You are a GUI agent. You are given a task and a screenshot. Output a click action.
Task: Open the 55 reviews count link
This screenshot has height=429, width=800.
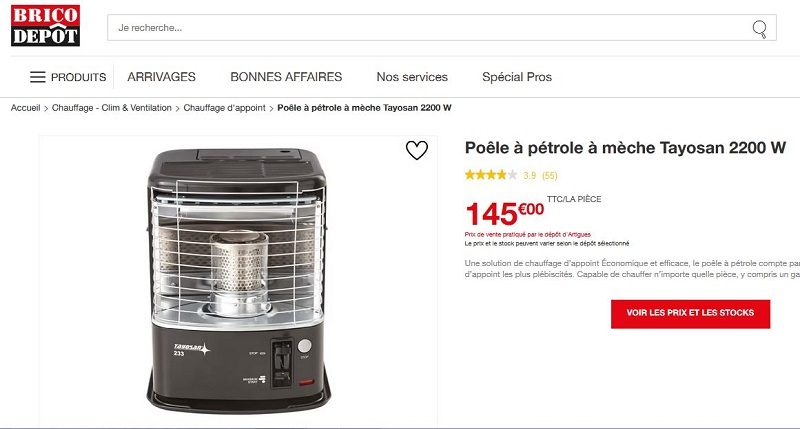[549, 175]
